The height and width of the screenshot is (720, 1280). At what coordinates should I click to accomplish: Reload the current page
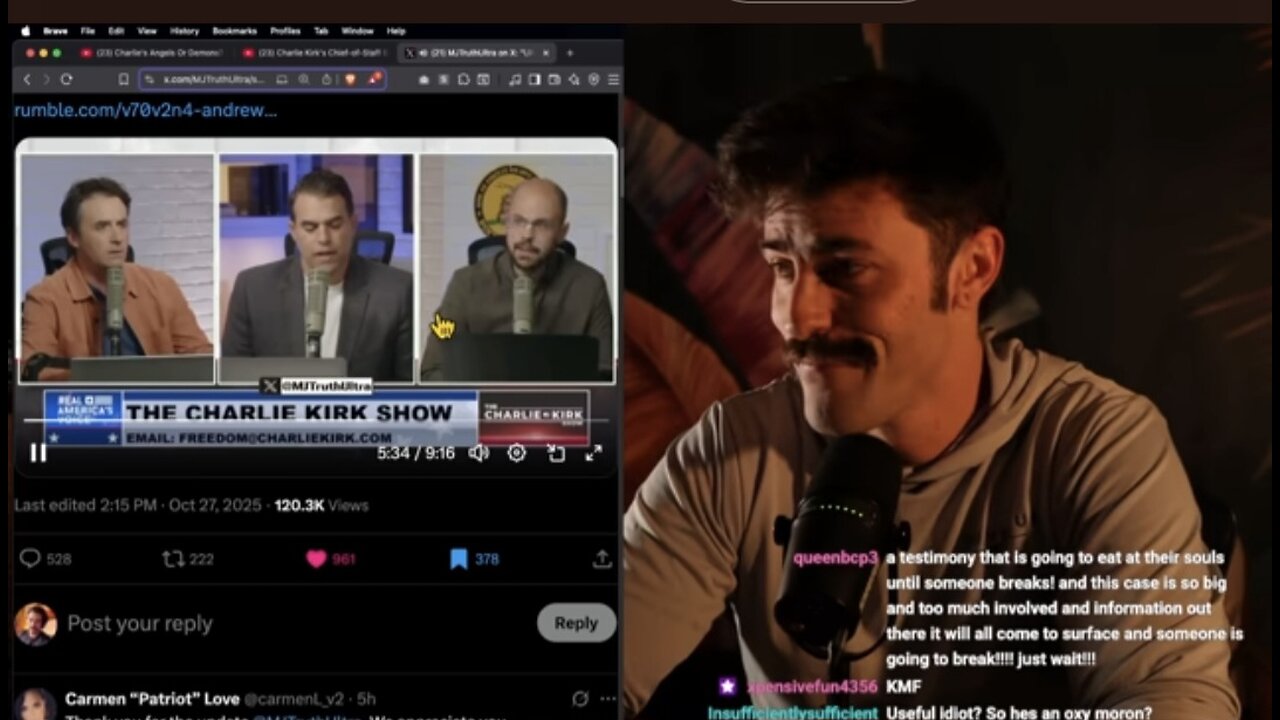pyautogui.click(x=66, y=79)
